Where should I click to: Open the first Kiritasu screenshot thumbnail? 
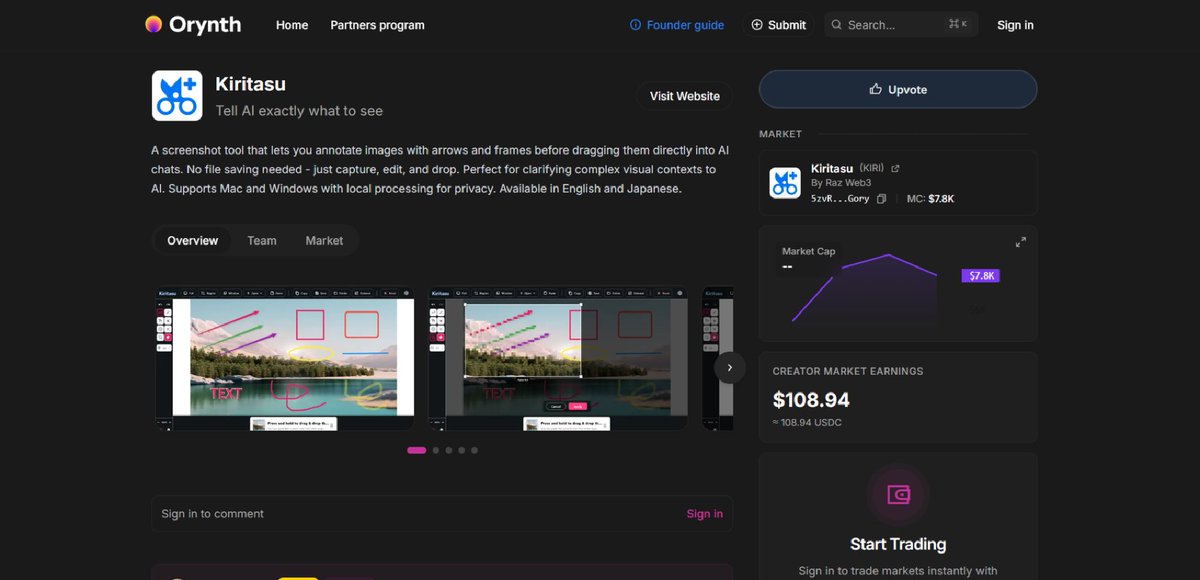pyautogui.click(x=284, y=360)
